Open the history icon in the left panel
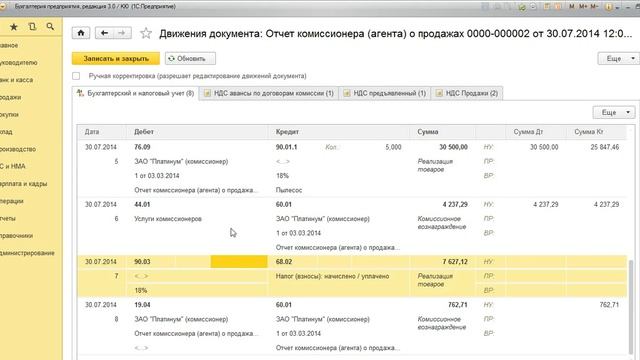 [32, 27]
